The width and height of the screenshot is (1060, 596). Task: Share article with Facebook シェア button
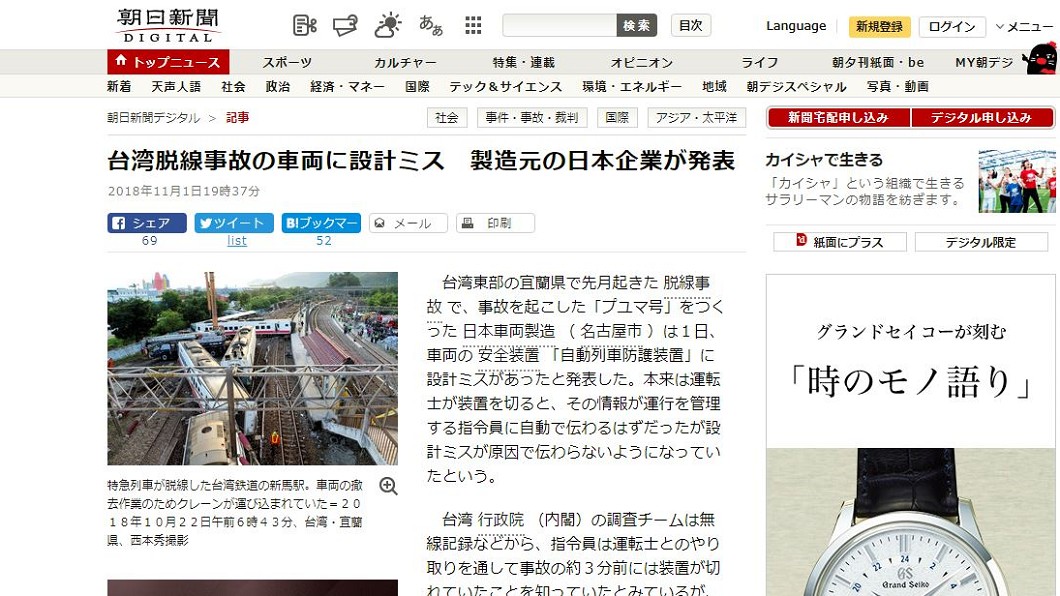pyautogui.click(x=147, y=223)
